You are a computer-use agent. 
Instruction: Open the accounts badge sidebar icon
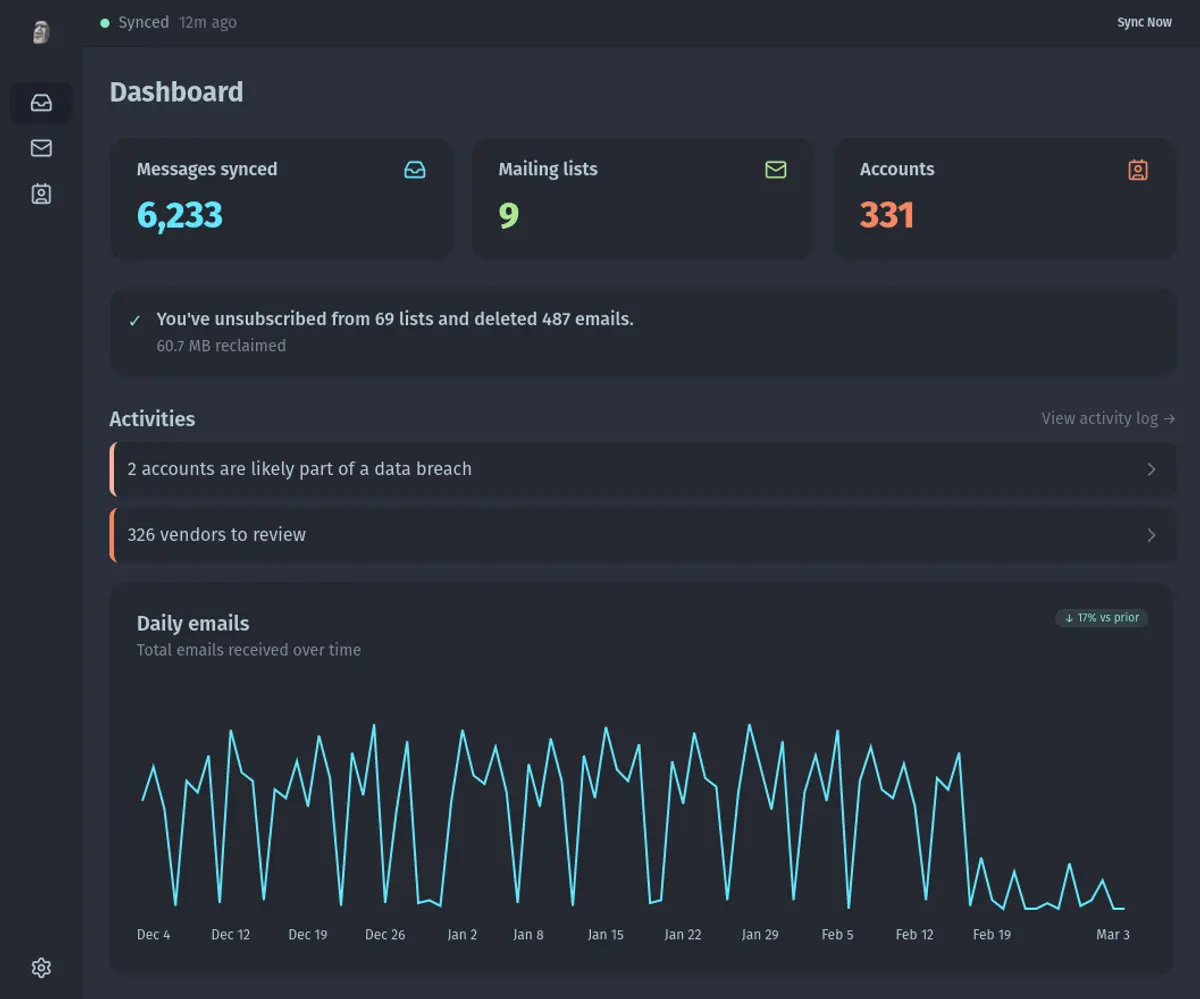[x=41, y=194]
